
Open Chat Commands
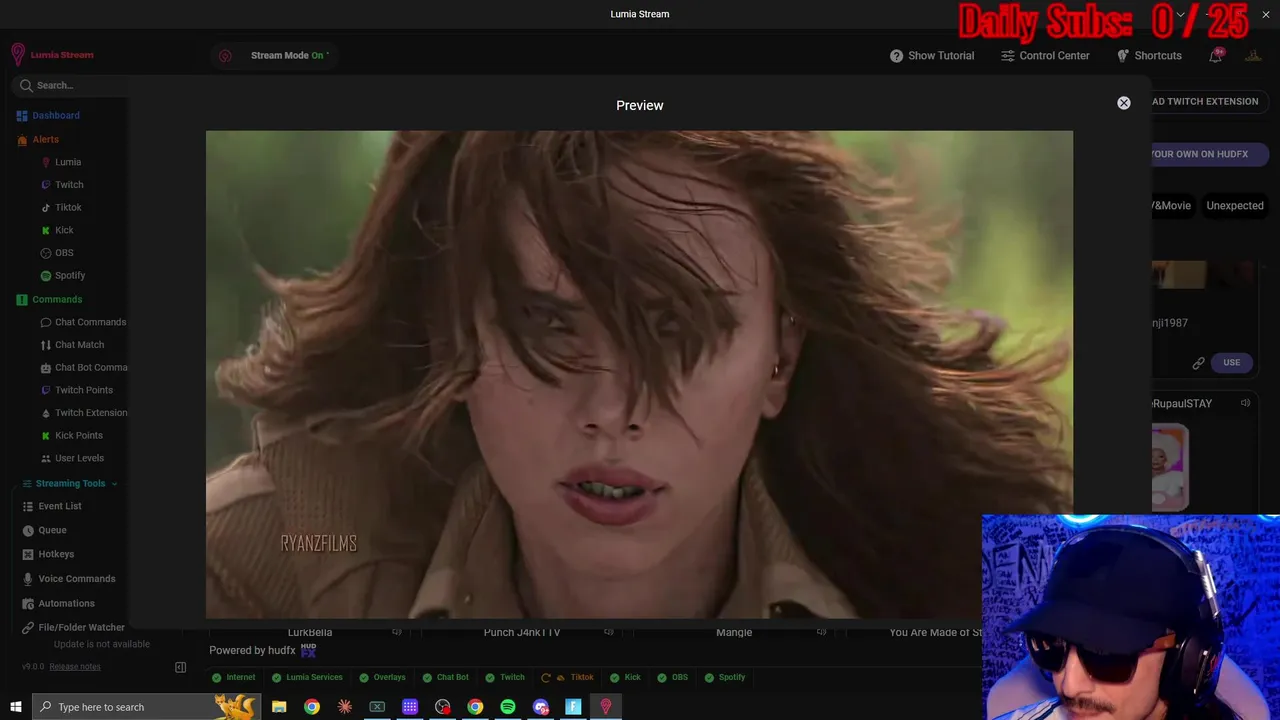tap(83, 322)
